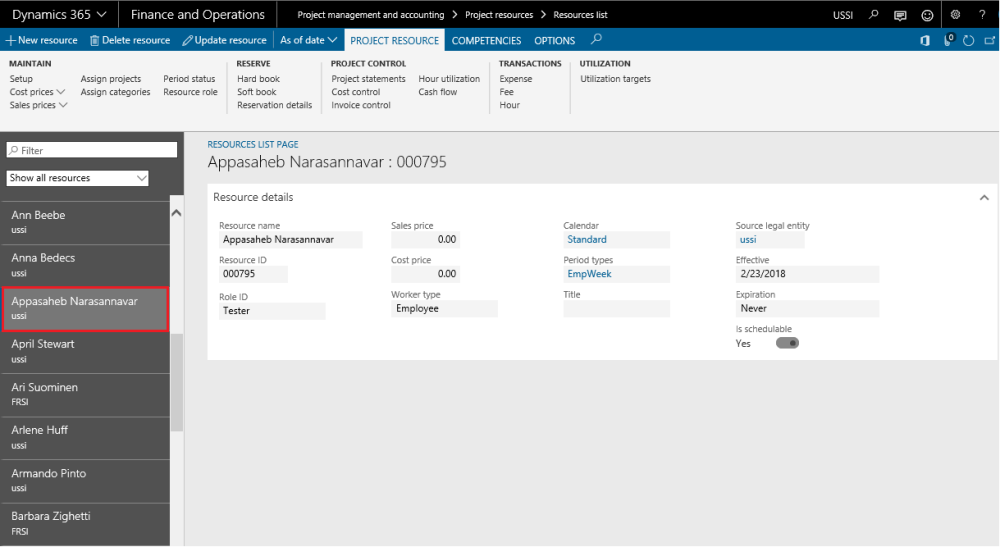Open the Options tab

coord(554,40)
